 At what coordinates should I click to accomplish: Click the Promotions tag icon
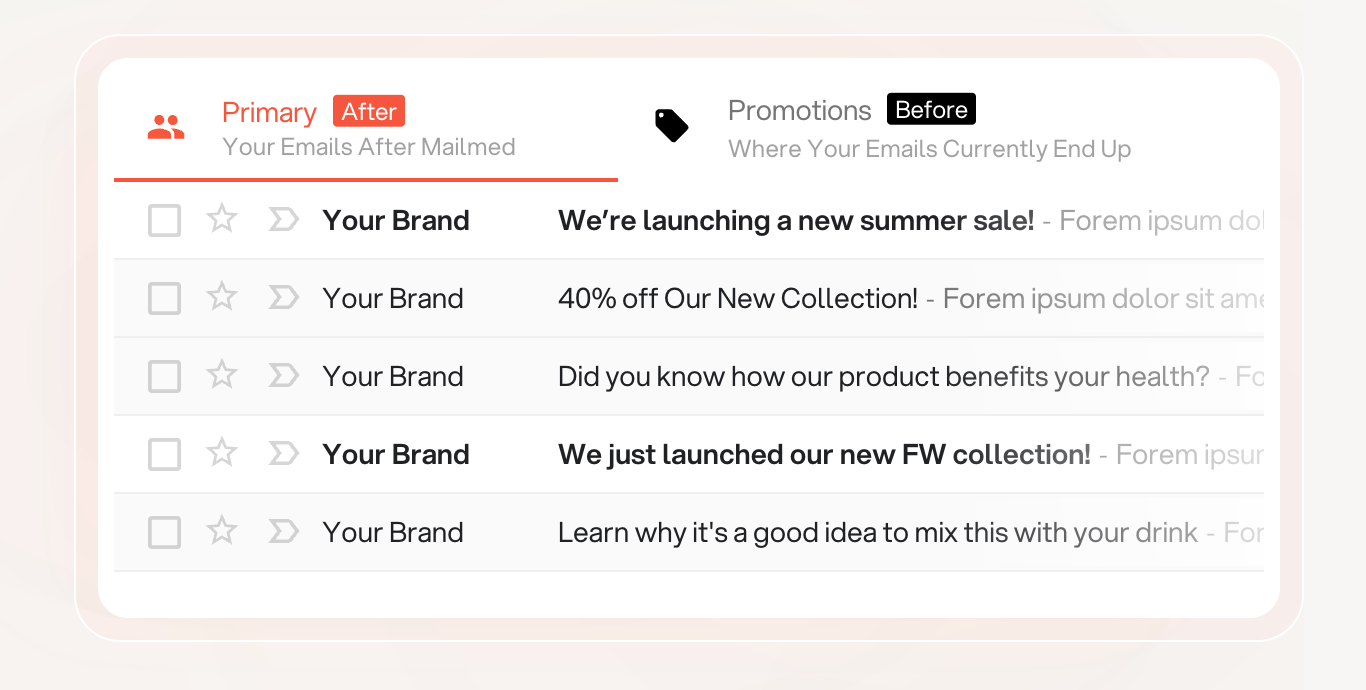pos(671,125)
